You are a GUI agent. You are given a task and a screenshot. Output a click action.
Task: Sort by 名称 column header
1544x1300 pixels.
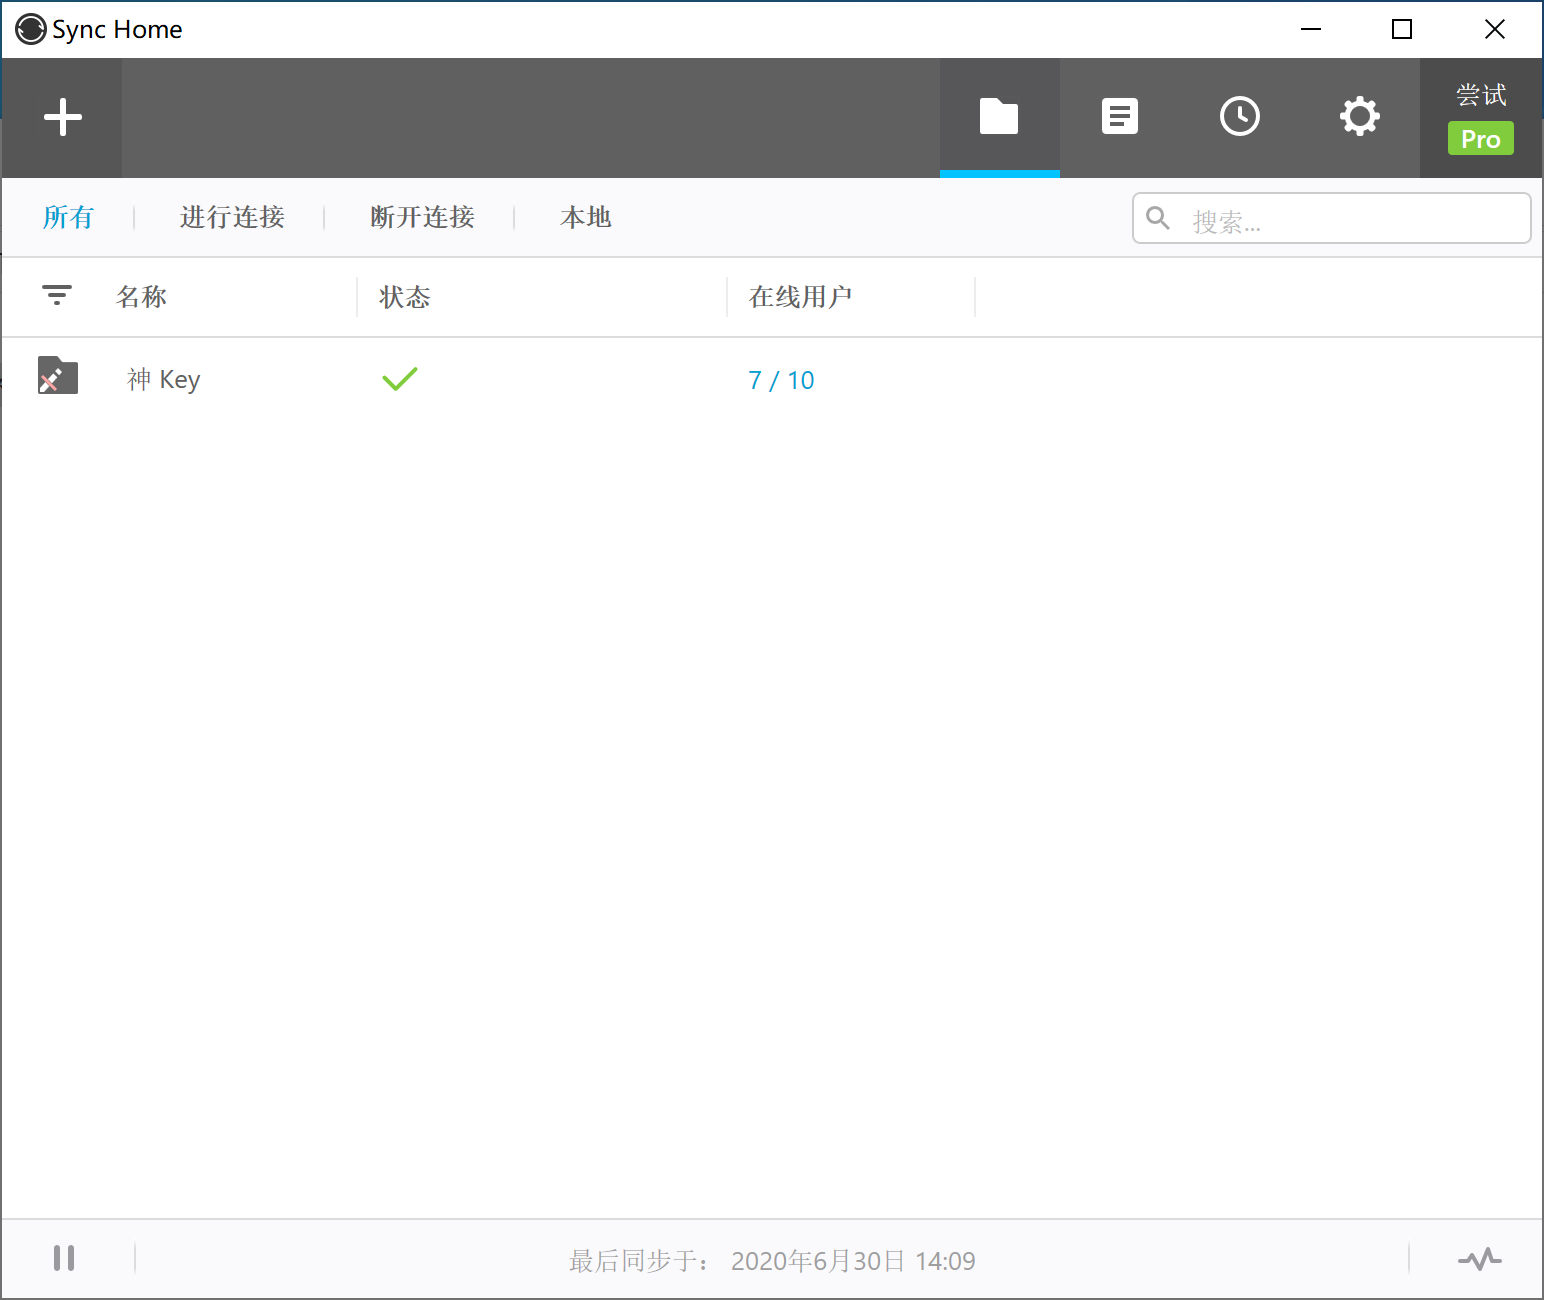[141, 296]
